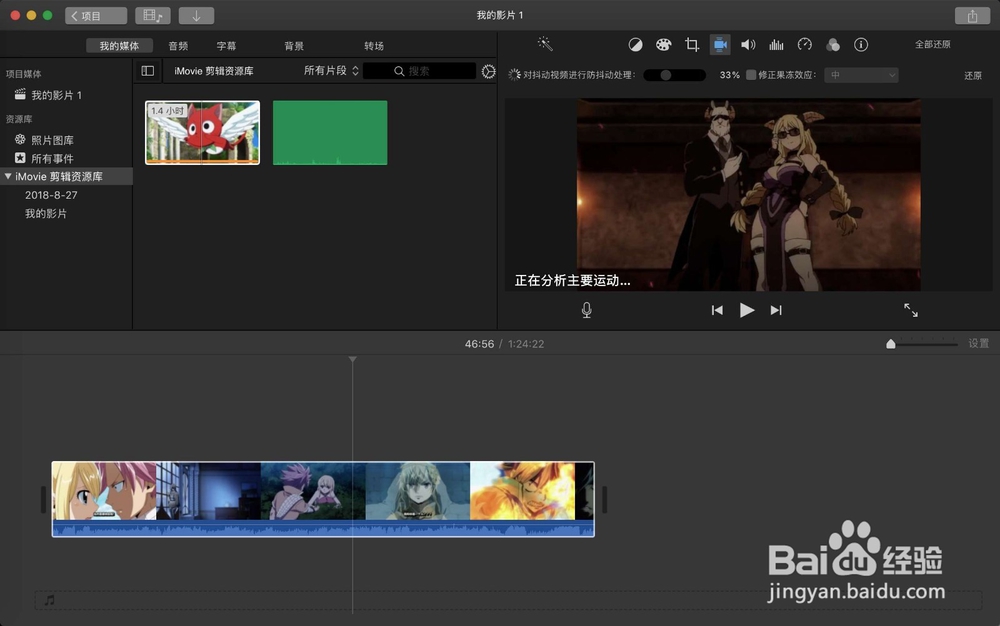Viewport: 1000px width, 626px height.
Task: Open rolling shutter strength dropdown
Action: (x=861, y=75)
